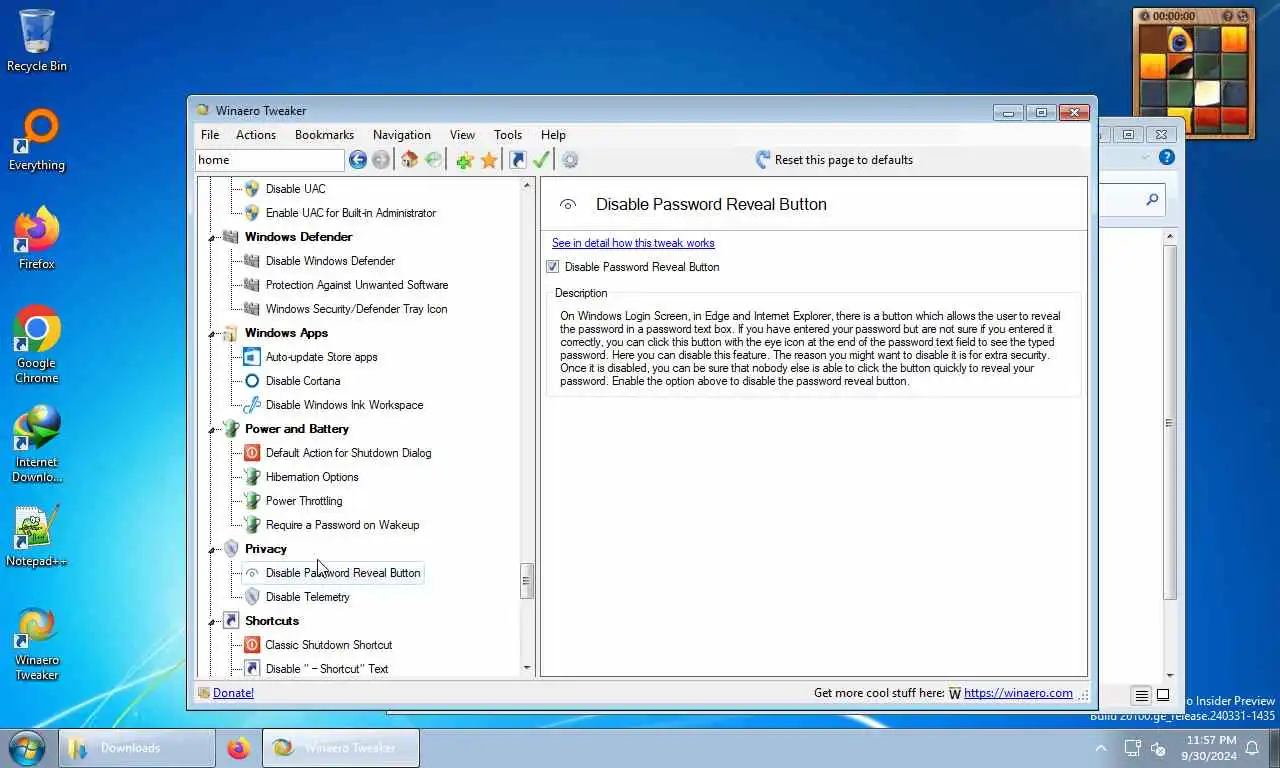1280x768 pixels.
Task: Collapse the Shortcuts tree group
Action: (x=212, y=622)
